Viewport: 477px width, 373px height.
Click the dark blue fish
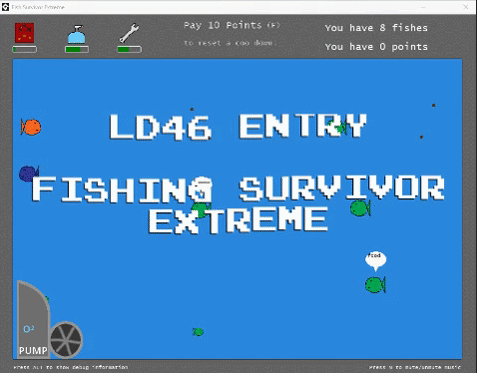click(29, 173)
